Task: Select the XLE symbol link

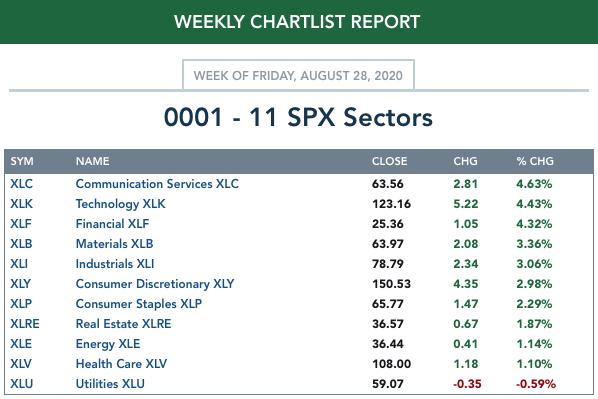Action: 21,344
